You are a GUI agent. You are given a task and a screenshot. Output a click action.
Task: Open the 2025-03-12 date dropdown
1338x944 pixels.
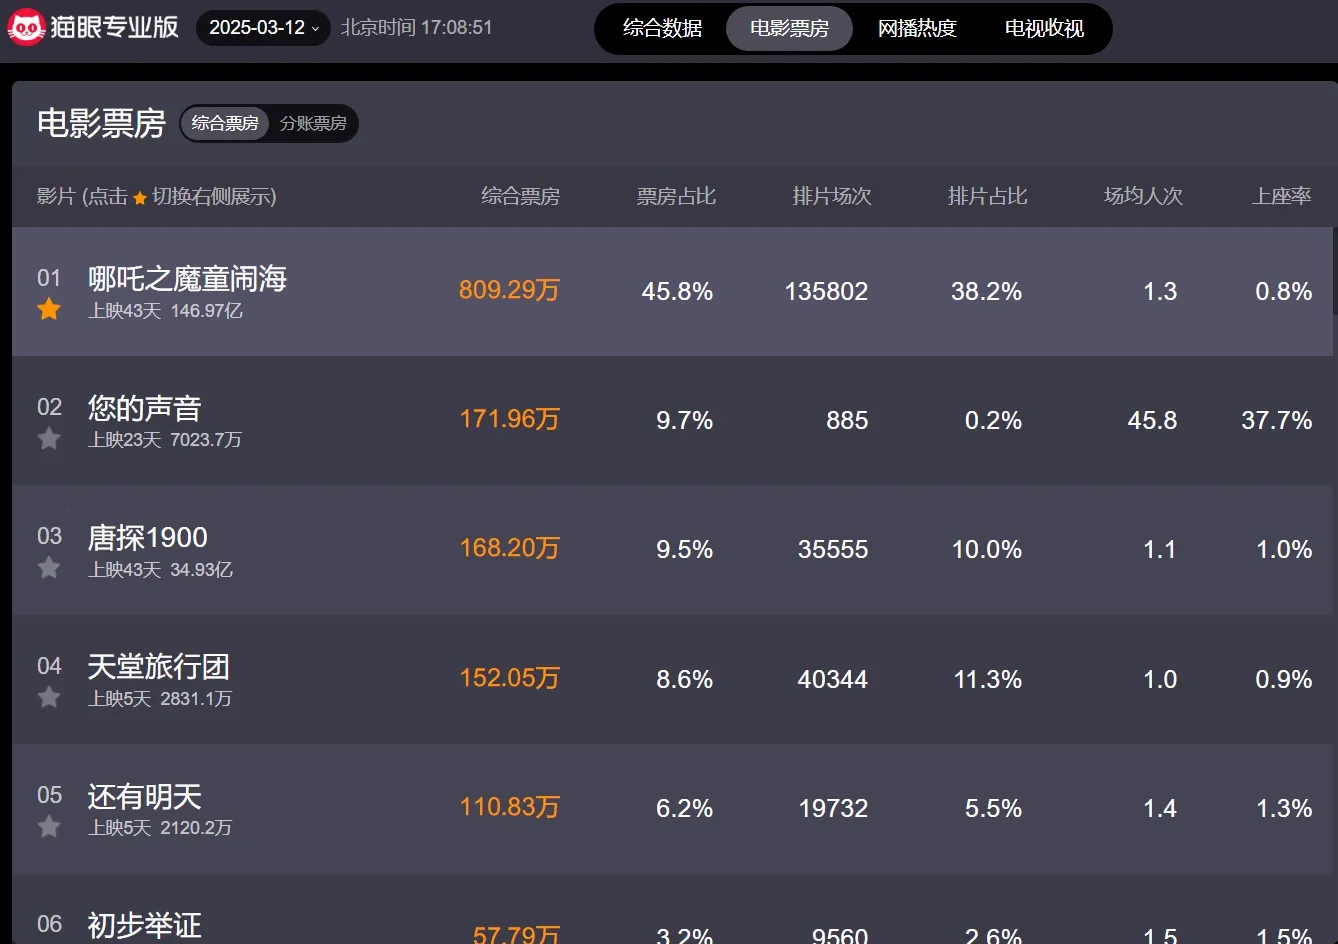tap(264, 28)
